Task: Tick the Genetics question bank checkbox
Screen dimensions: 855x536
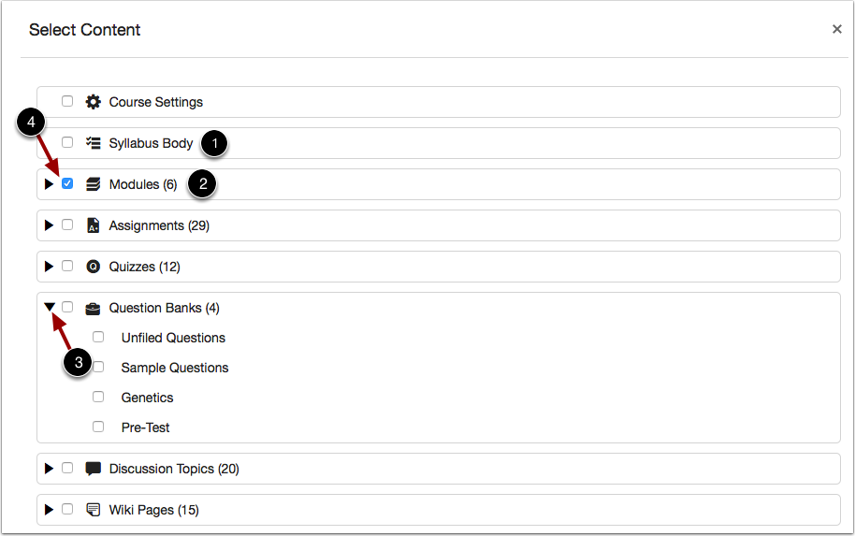Action: (98, 396)
